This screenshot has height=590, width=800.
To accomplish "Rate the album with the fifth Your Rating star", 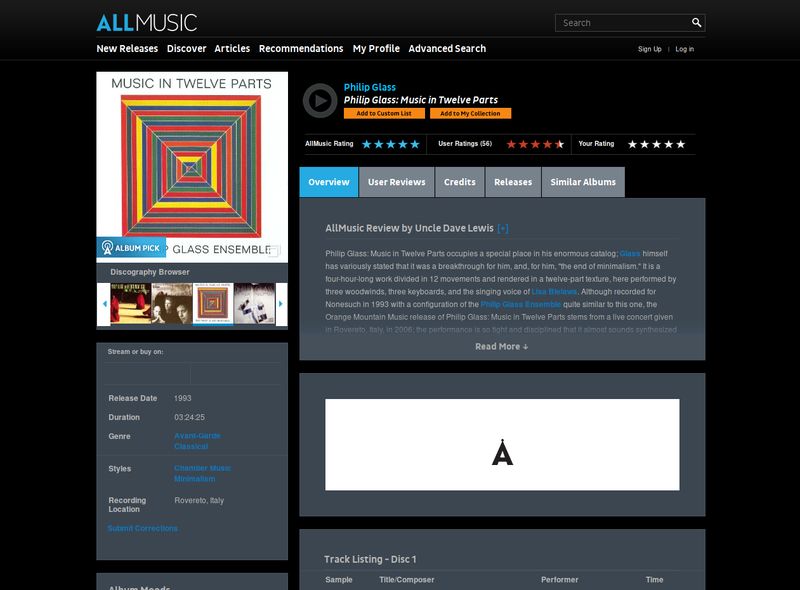I will coord(681,144).
